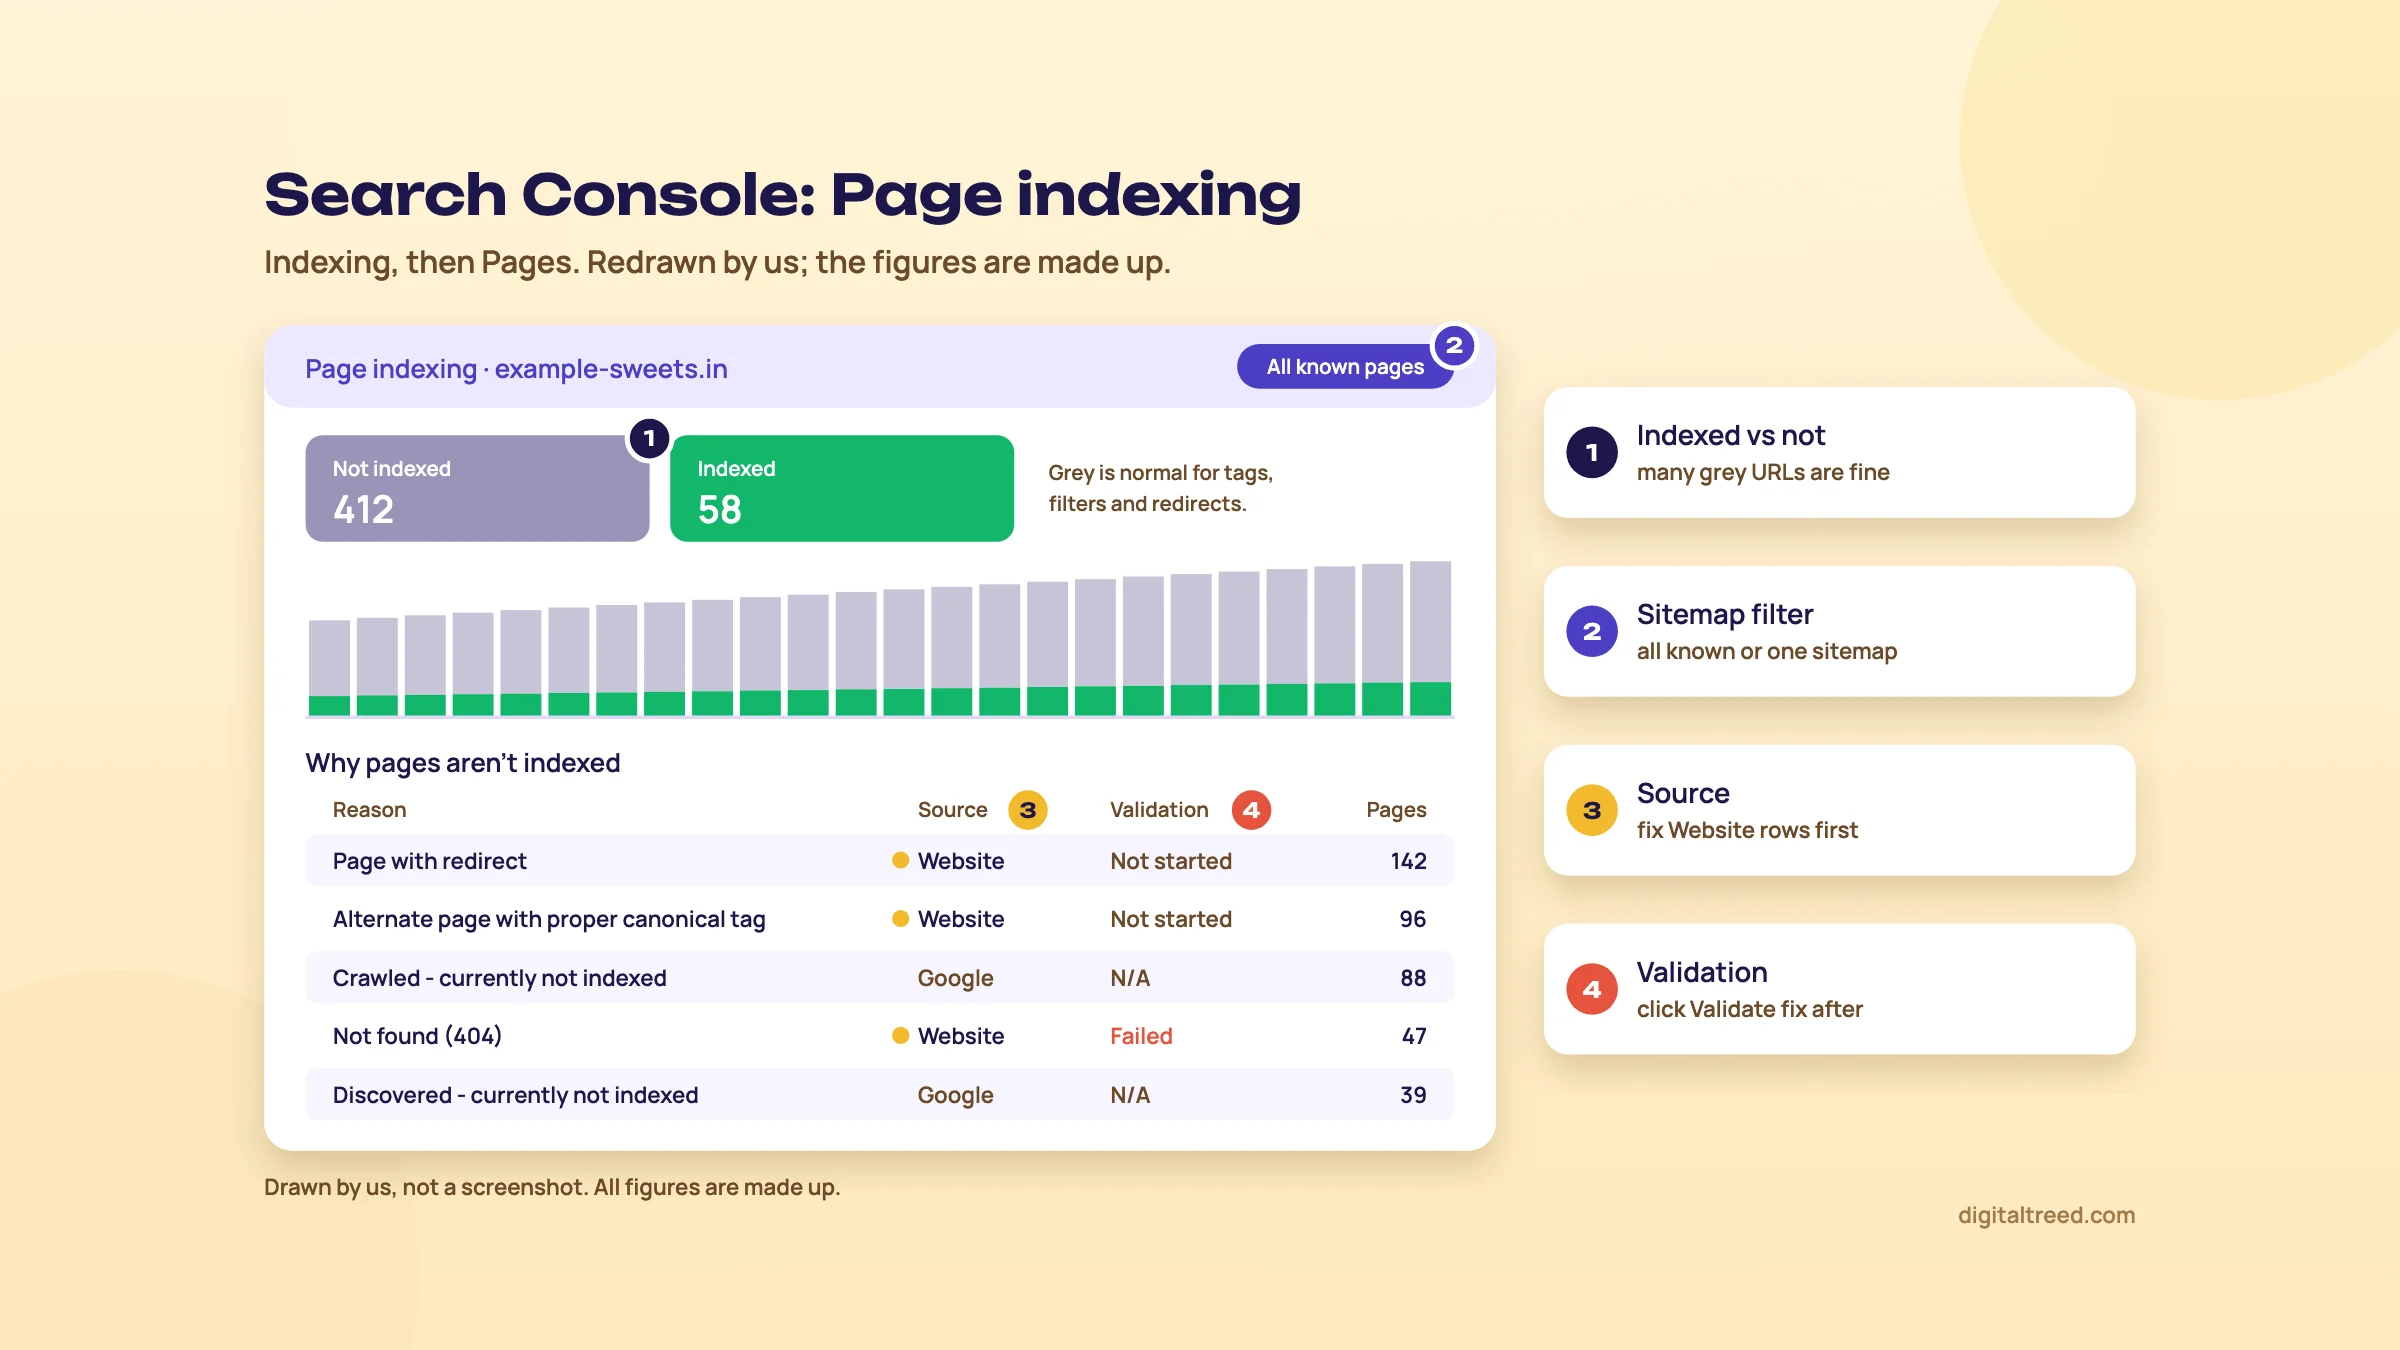Viewport: 2400px width, 1350px height.
Task: Click the 39 pages count
Action: pyautogui.click(x=1412, y=1095)
